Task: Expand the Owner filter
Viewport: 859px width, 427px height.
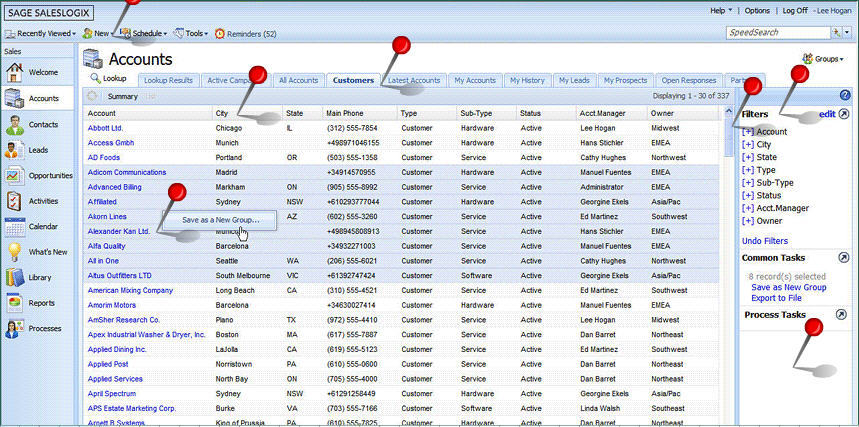Action: coord(748,221)
